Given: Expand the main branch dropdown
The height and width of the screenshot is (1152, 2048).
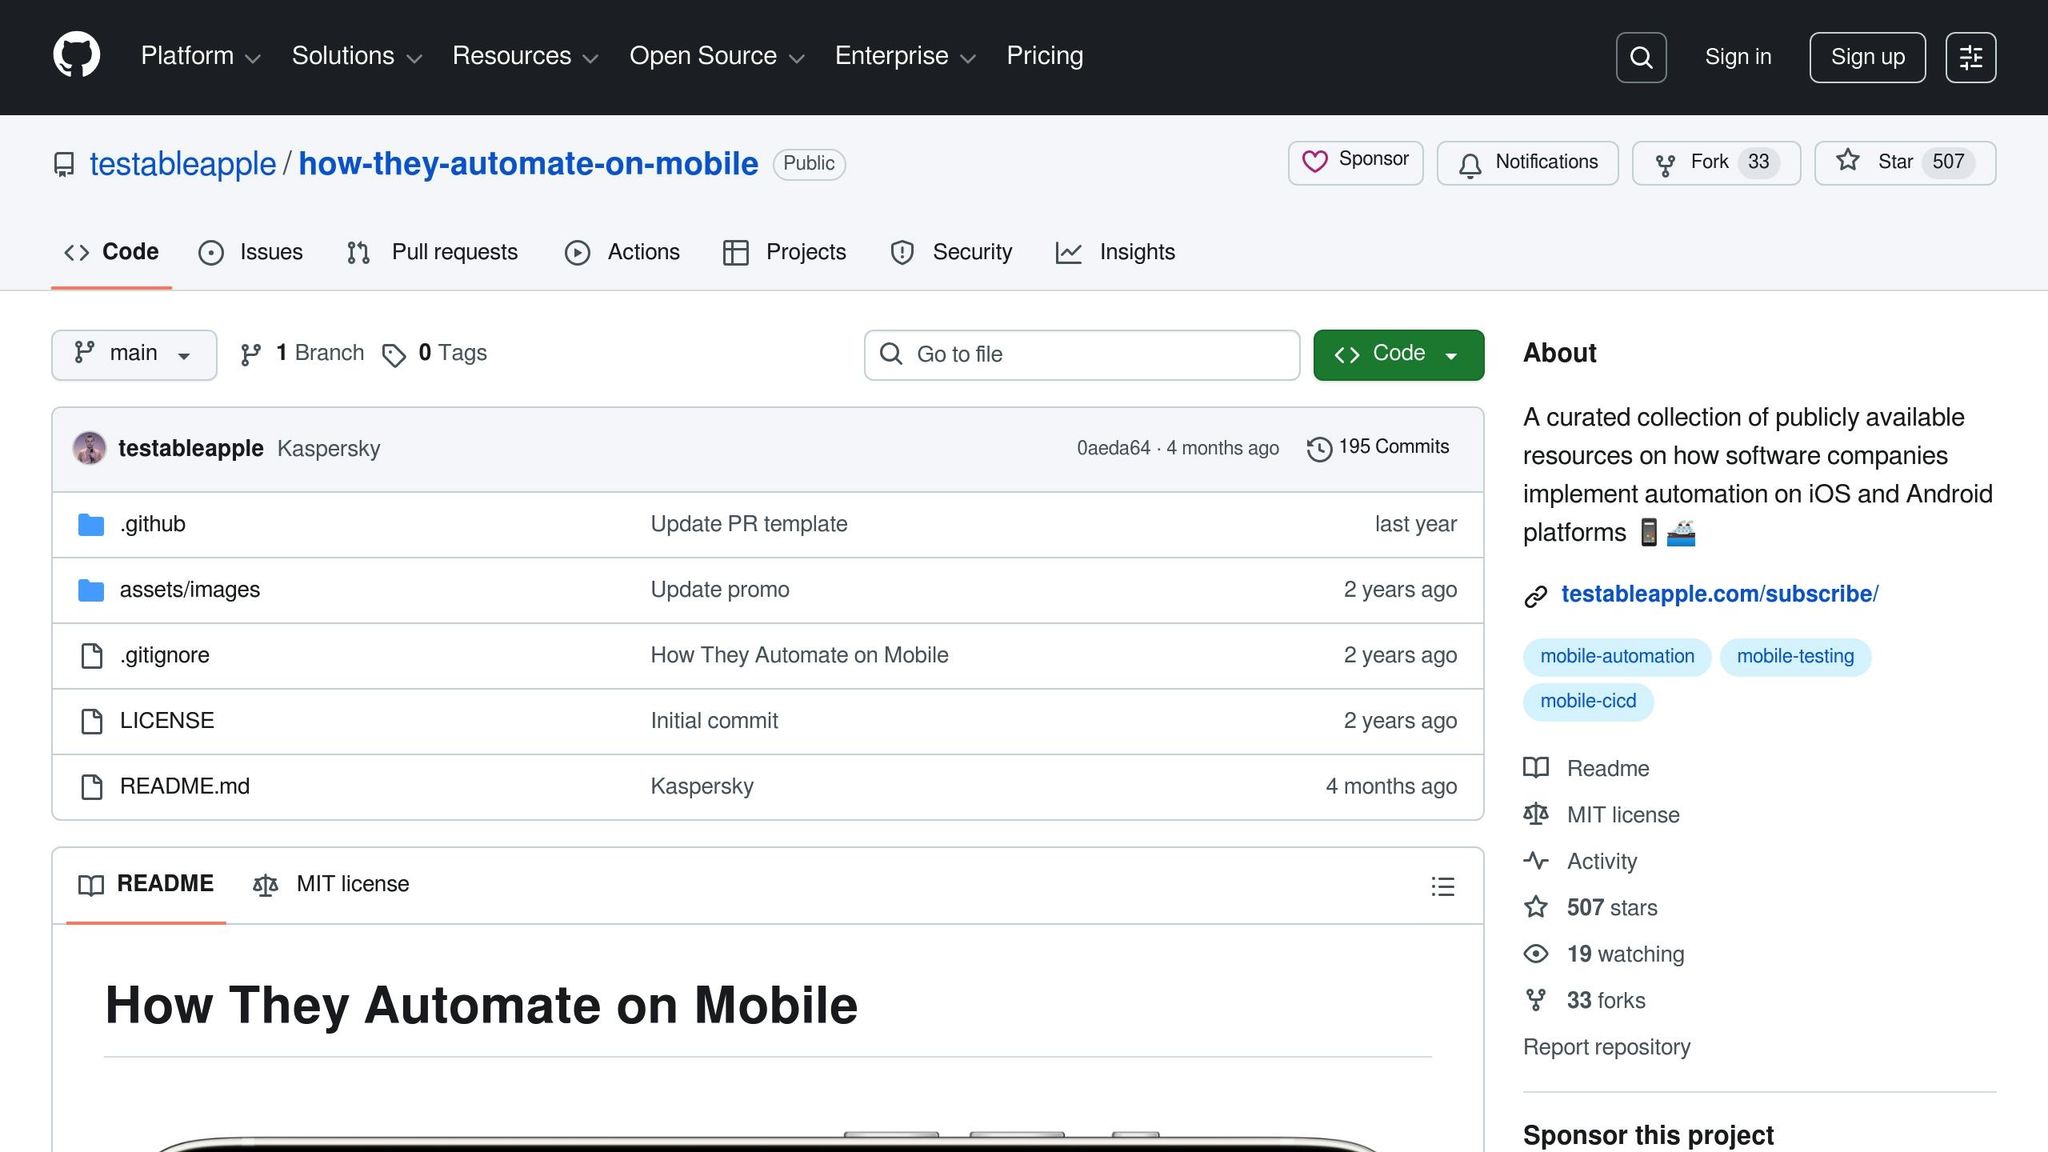Looking at the screenshot, I should (134, 354).
